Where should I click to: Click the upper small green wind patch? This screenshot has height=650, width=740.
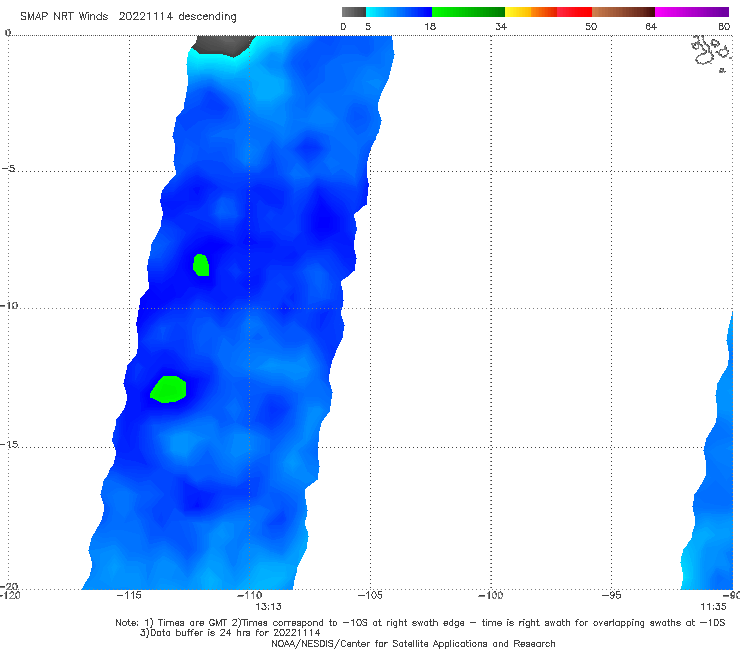pos(201,265)
